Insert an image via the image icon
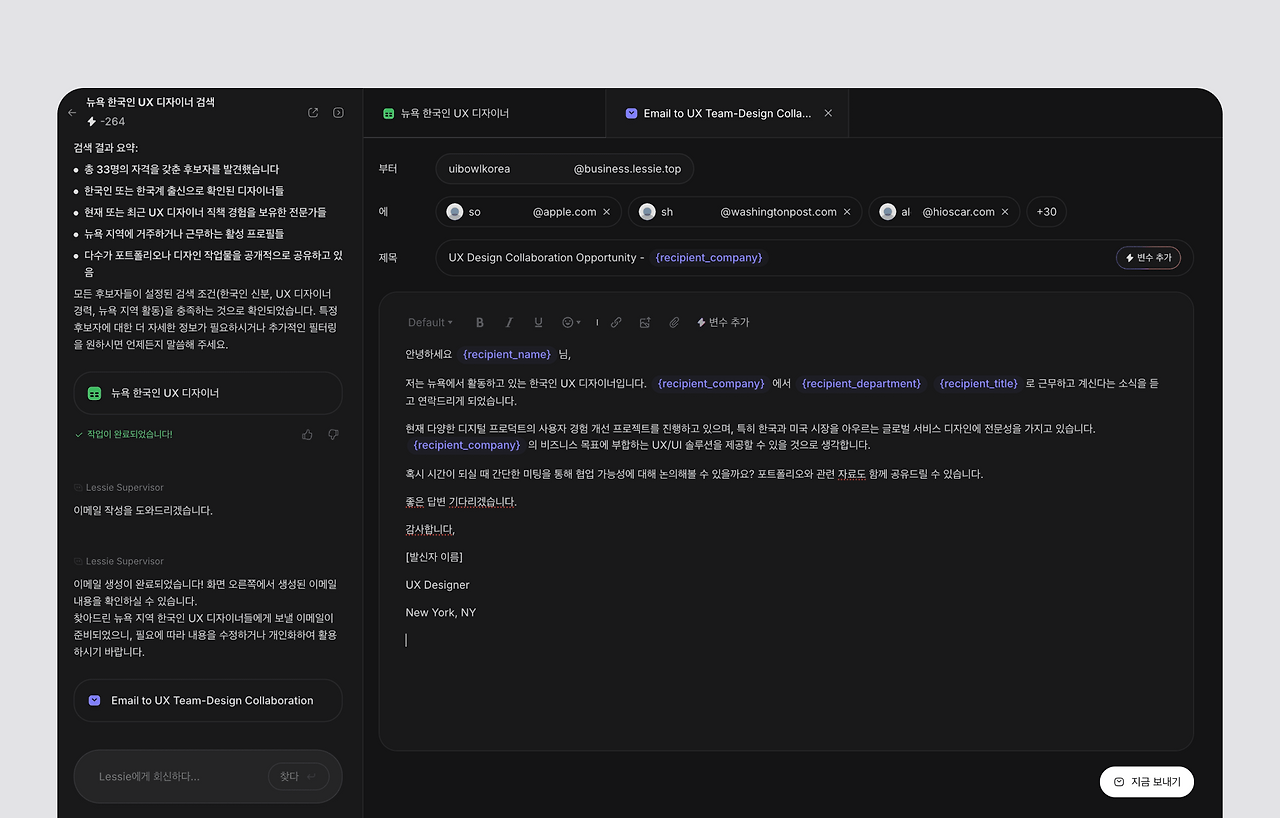 [644, 322]
